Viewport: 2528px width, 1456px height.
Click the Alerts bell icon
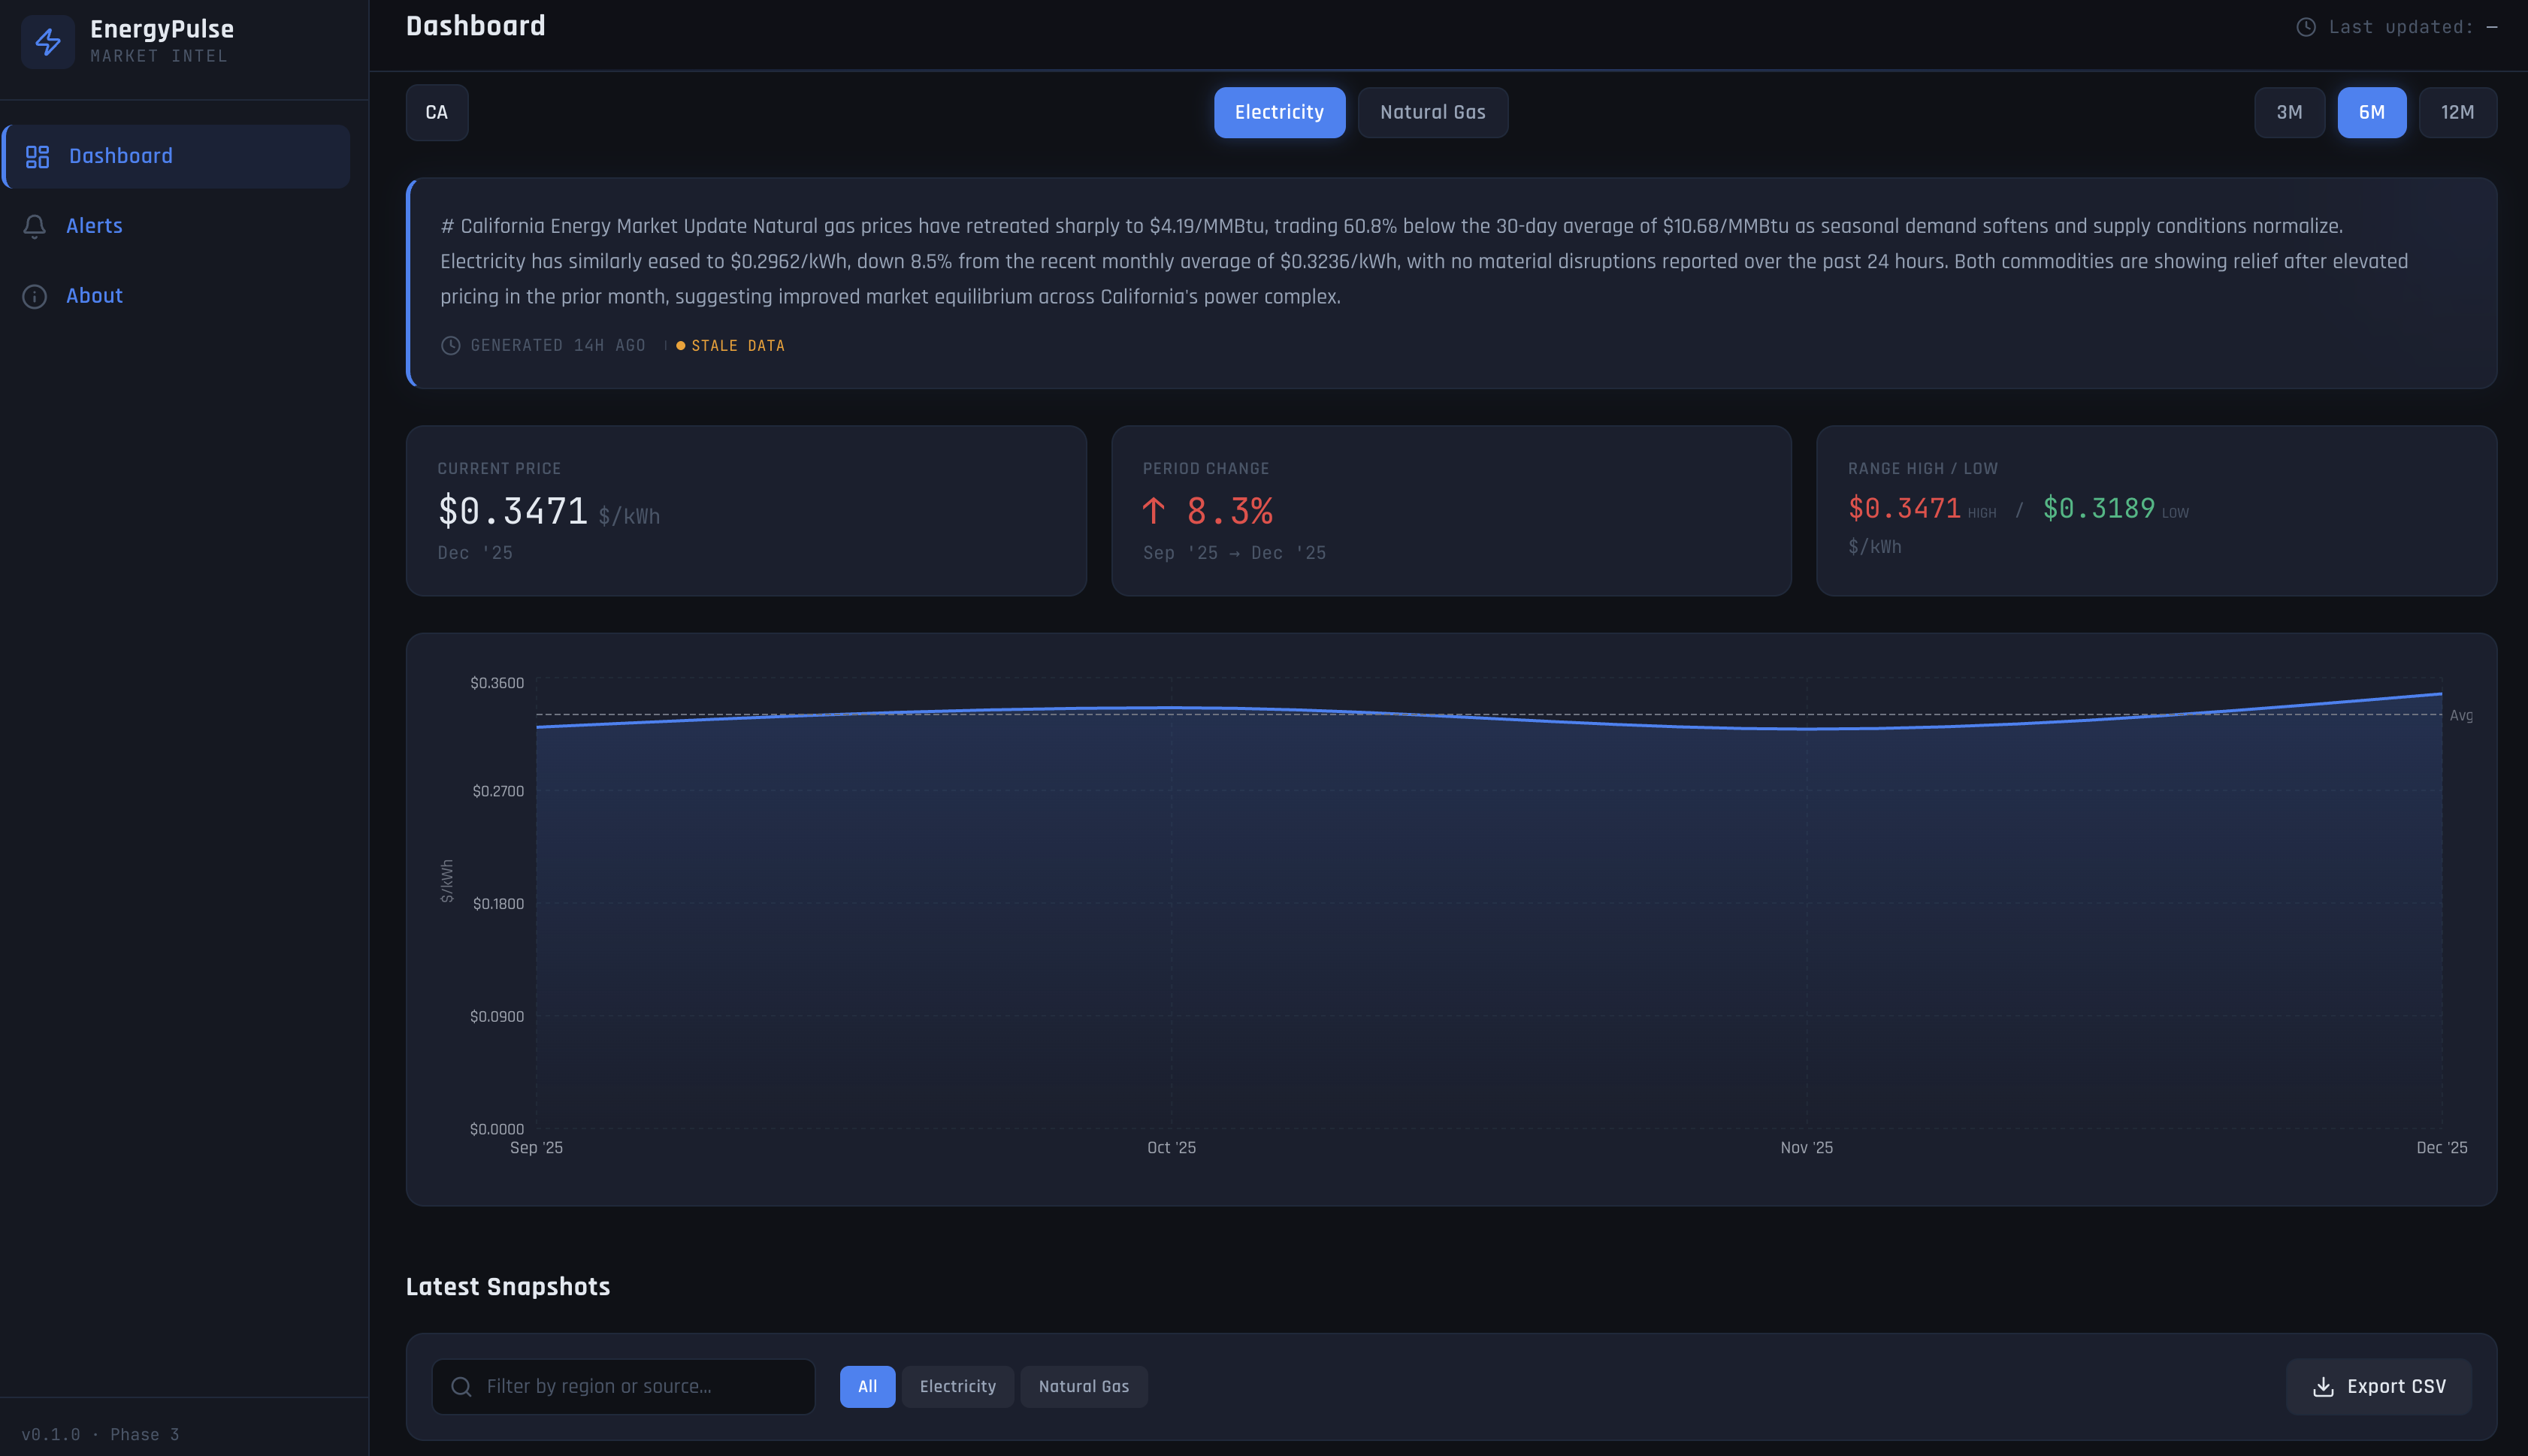coord(35,226)
